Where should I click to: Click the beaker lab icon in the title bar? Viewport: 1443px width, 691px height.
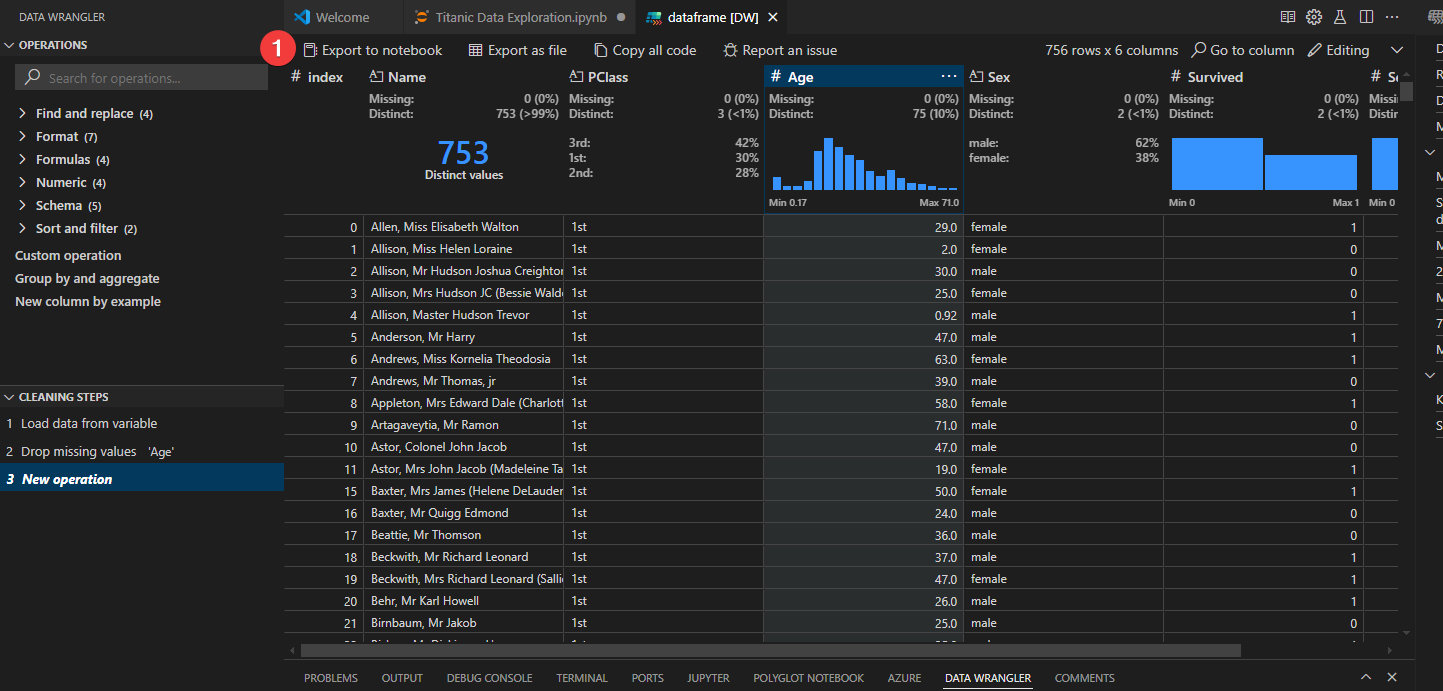1341,16
